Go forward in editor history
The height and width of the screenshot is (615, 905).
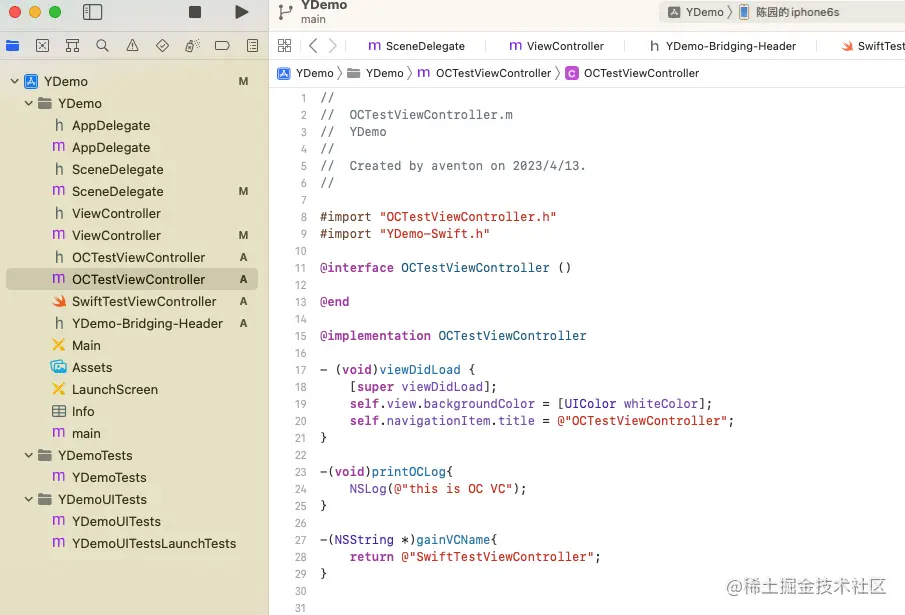point(332,46)
